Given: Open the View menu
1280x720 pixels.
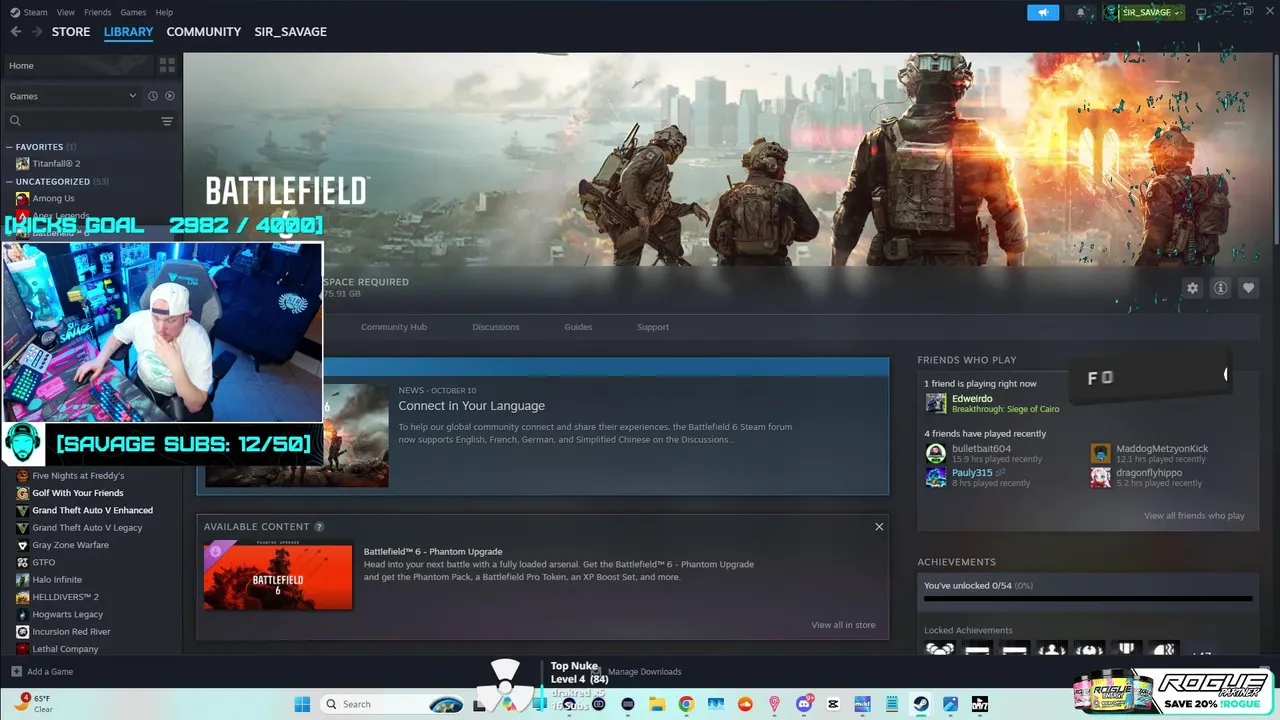Looking at the screenshot, I should (x=66, y=12).
